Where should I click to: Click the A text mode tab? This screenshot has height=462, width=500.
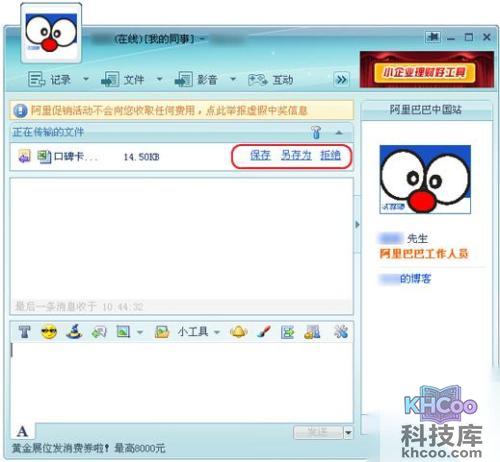pos(22,431)
